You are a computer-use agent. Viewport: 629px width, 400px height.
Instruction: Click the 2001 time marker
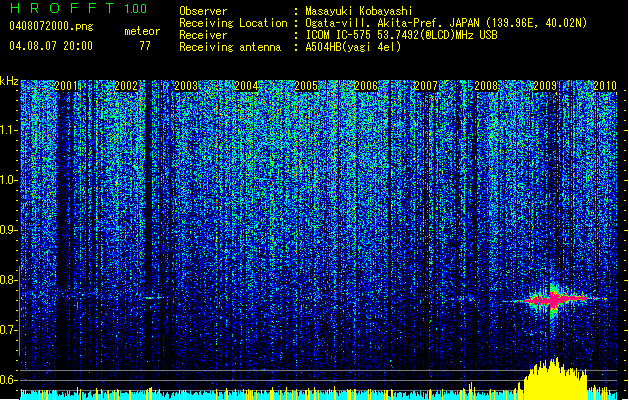tap(66, 86)
